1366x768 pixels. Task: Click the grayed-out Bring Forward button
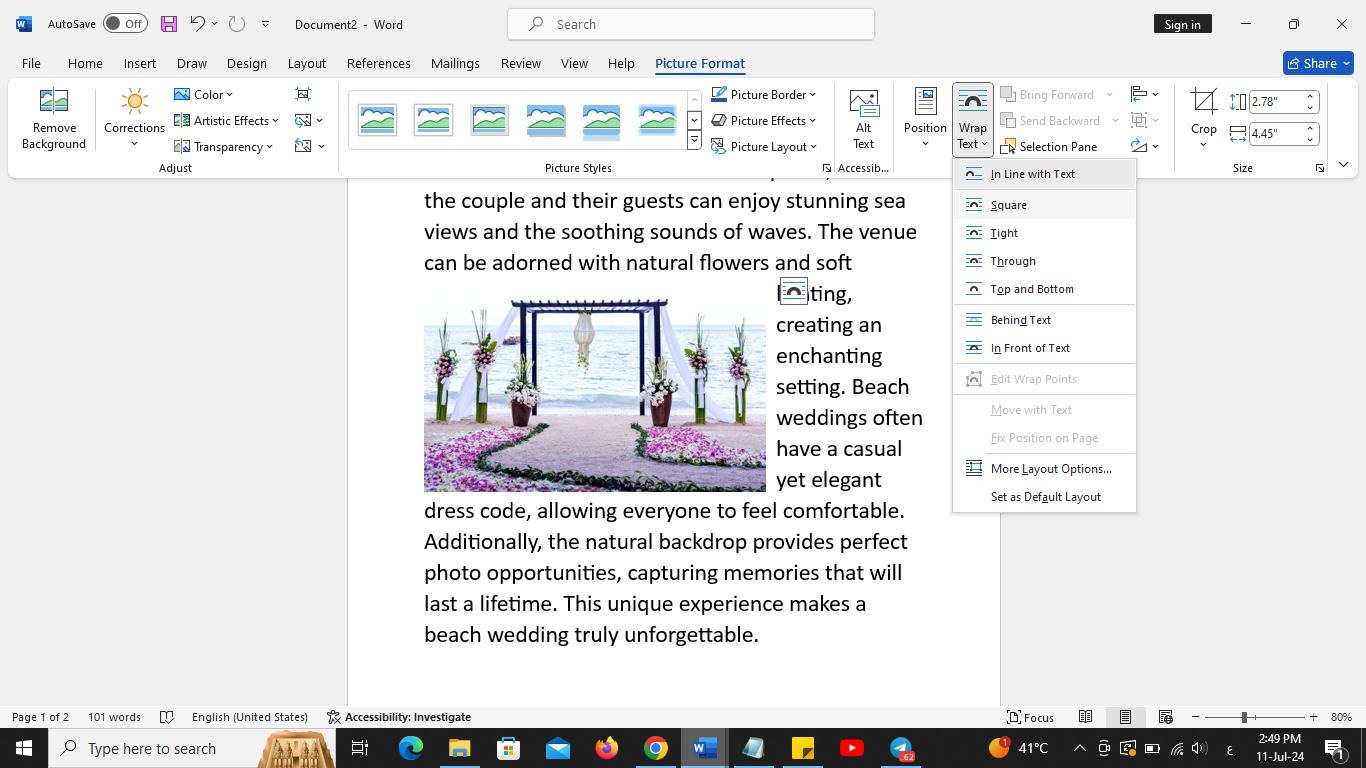(1057, 94)
